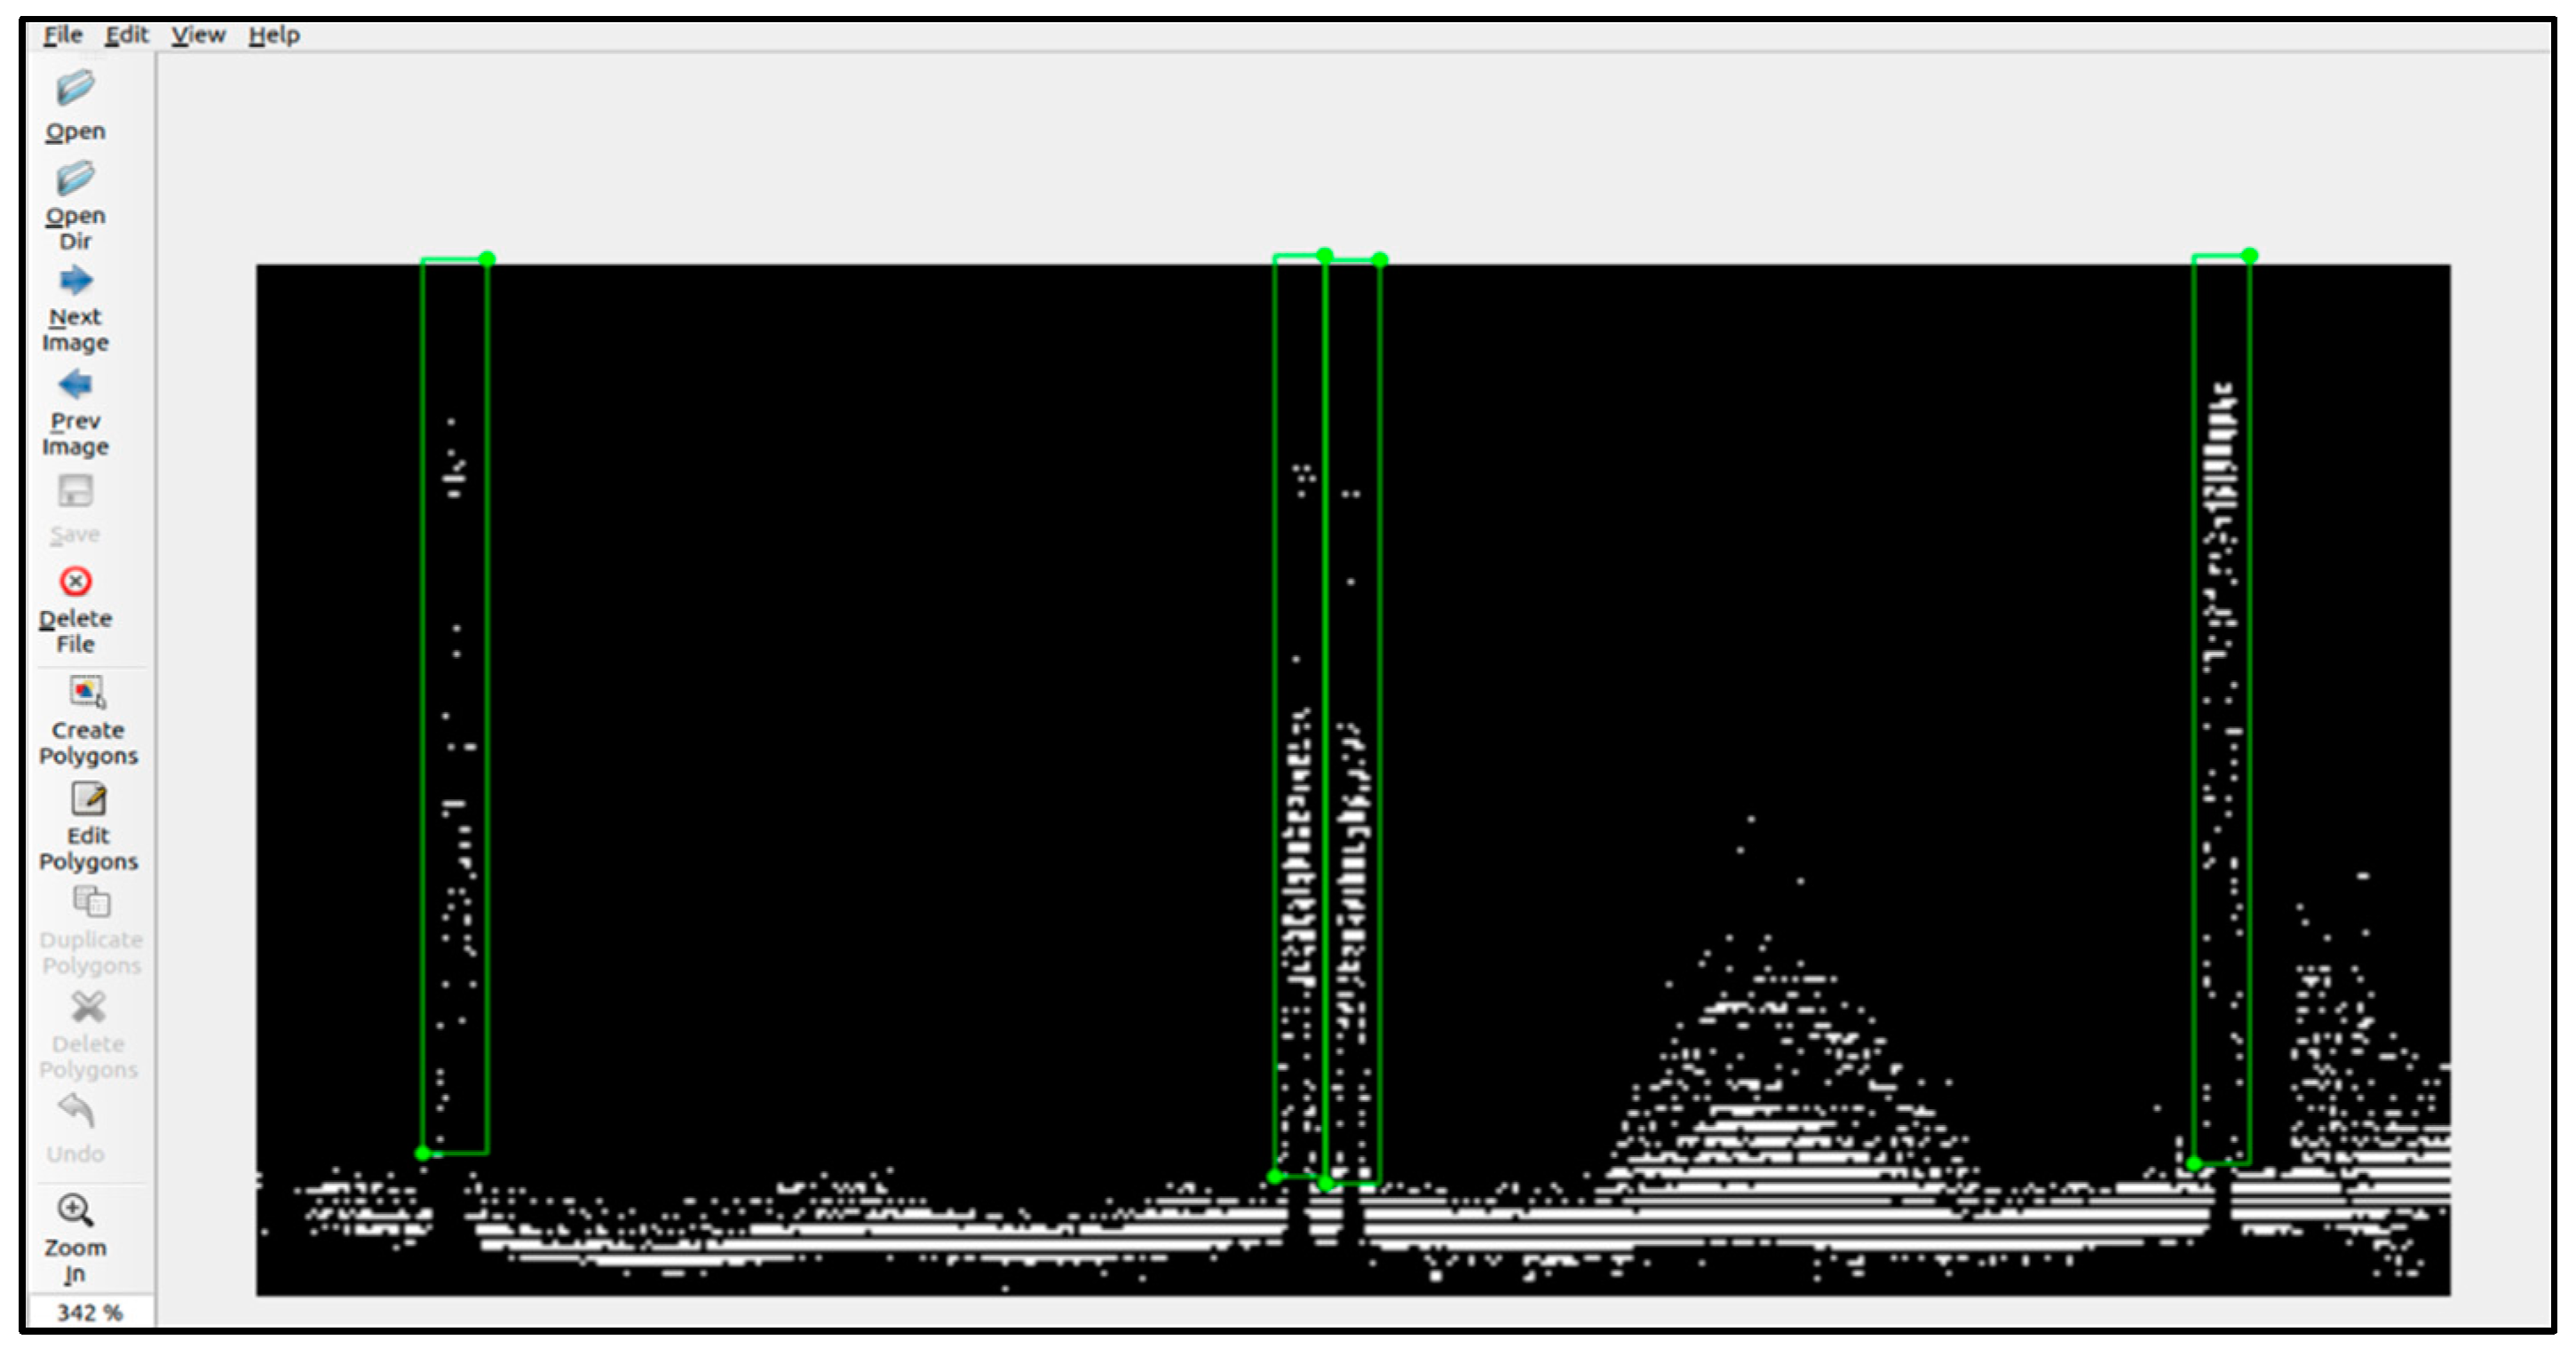Go to Prev Image arrow
The height and width of the screenshot is (1348, 2576).
(x=75, y=384)
